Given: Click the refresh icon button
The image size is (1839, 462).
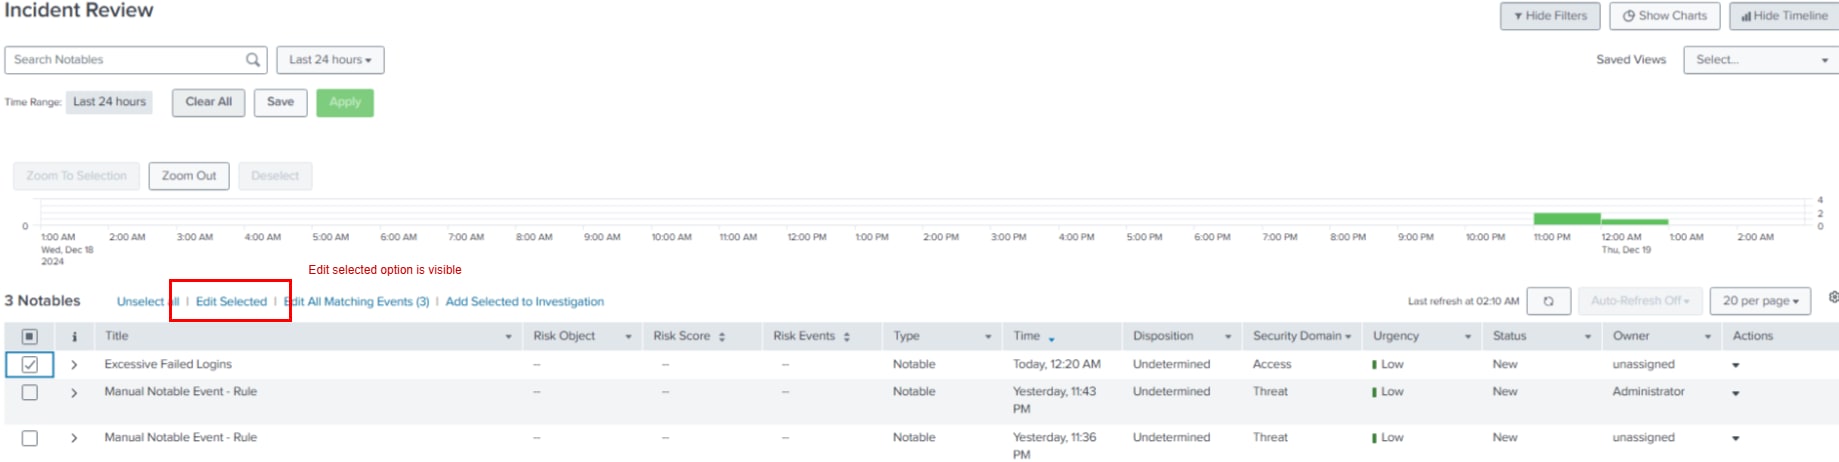Looking at the screenshot, I should coord(1548,301).
